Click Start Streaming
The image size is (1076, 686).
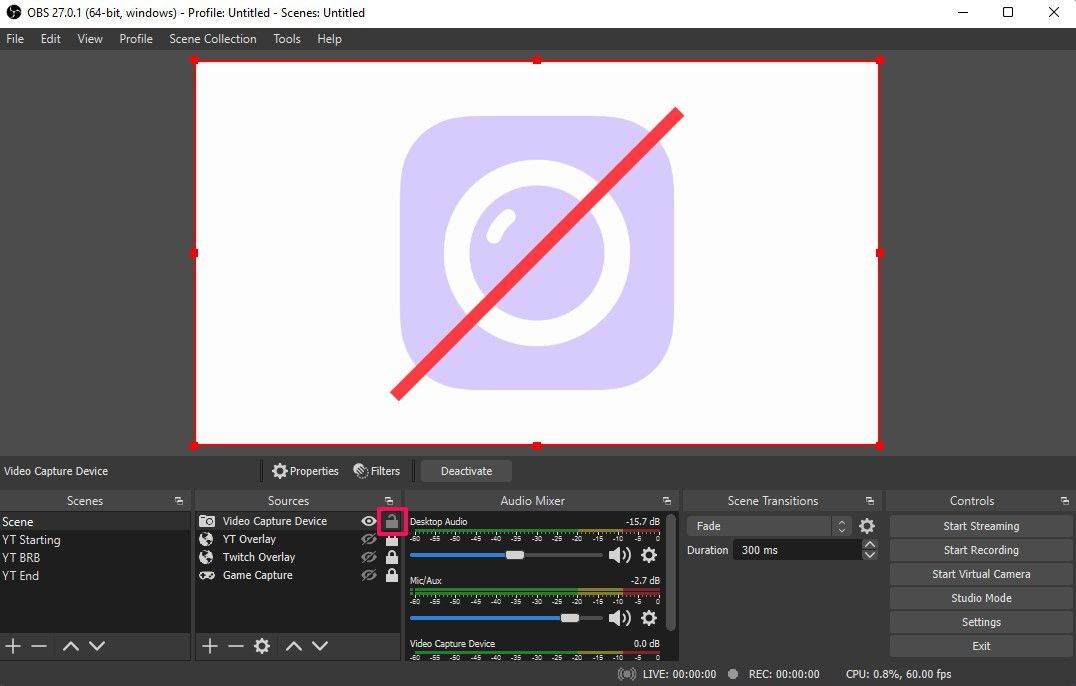[x=981, y=526]
